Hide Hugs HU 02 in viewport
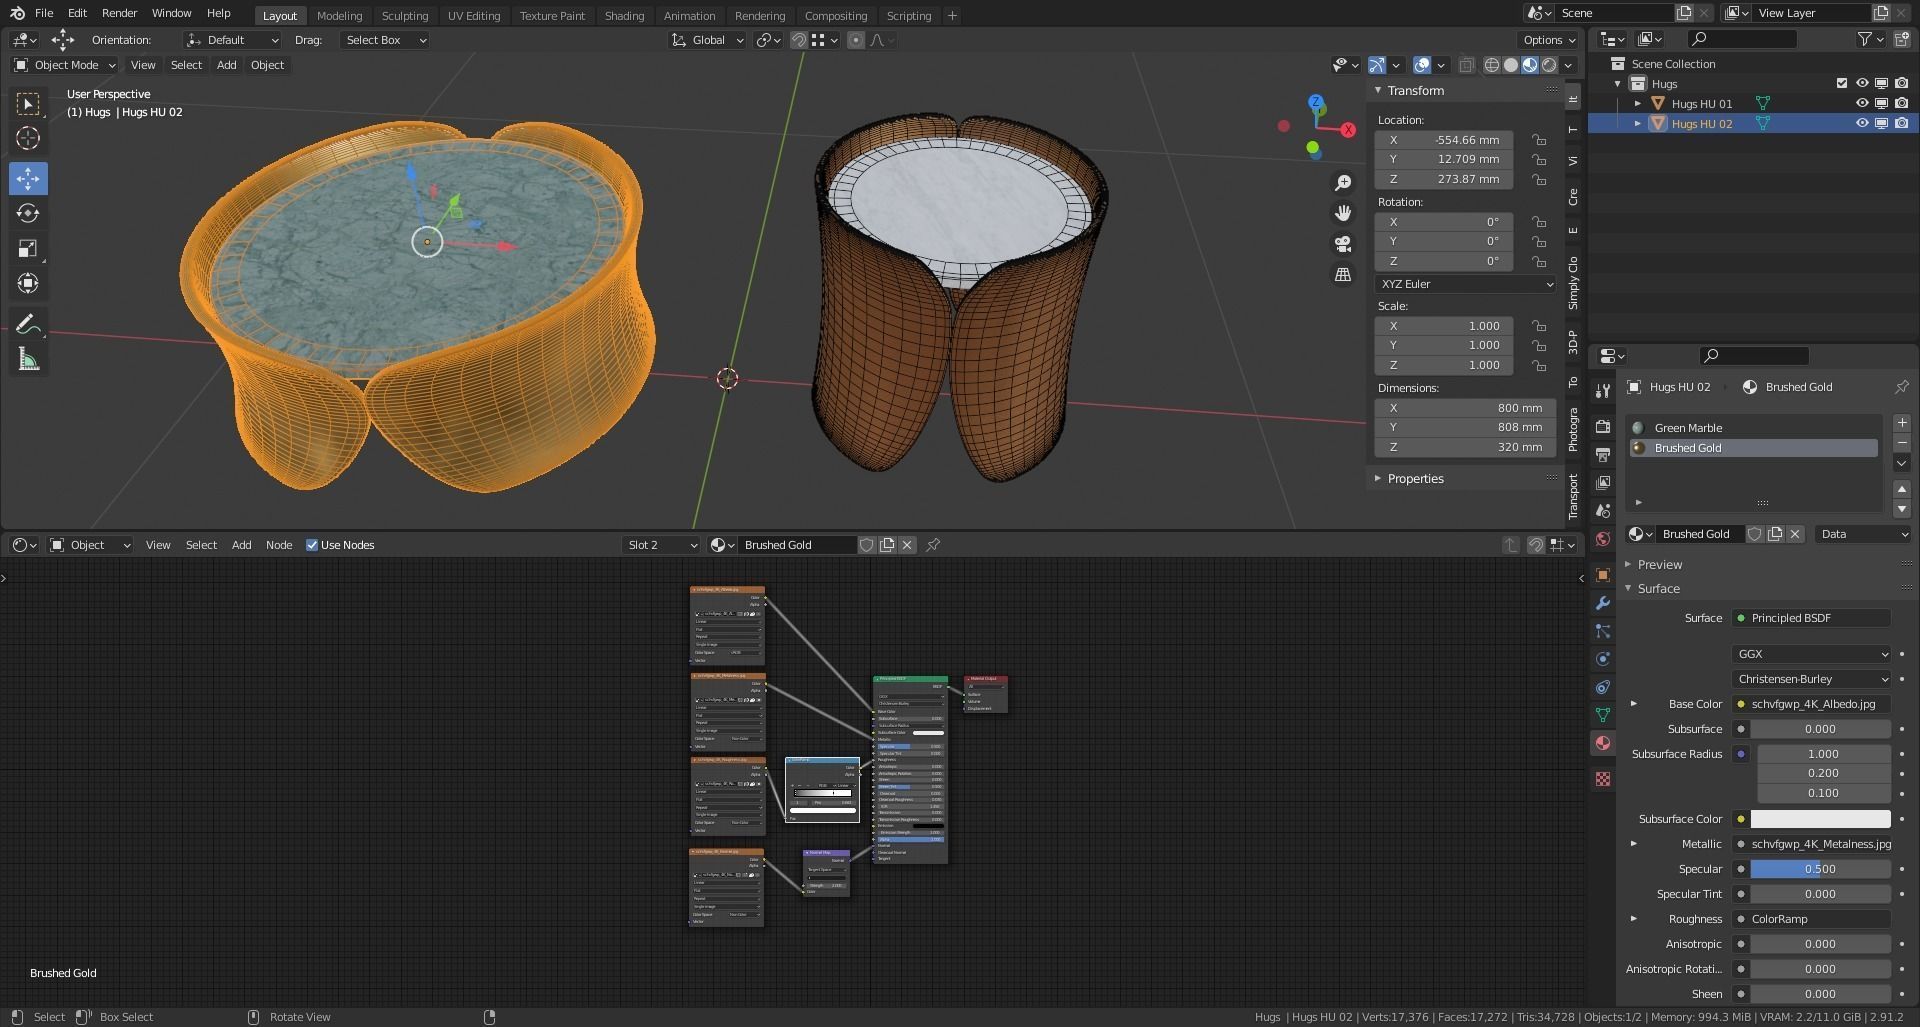Image resolution: width=1920 pixels, height=1027 pixels. pos(1862,124)
